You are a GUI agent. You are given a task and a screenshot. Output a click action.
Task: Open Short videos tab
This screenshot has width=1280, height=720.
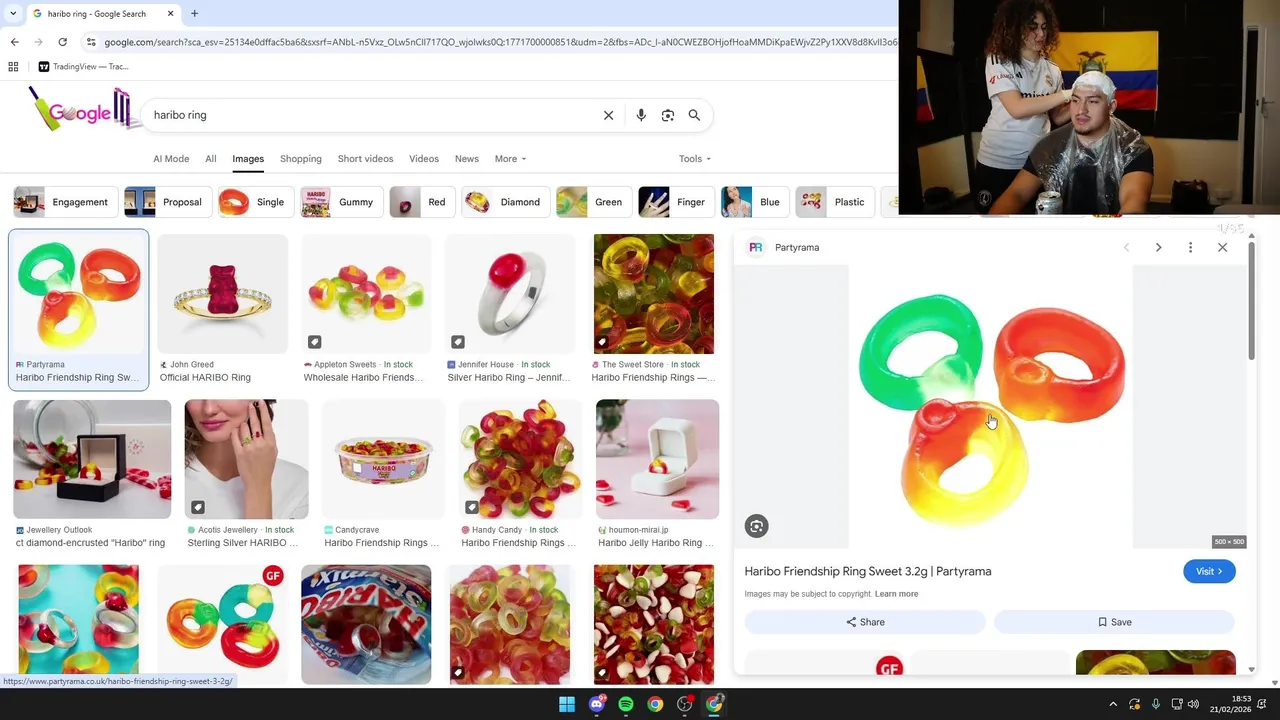point(365,159)
